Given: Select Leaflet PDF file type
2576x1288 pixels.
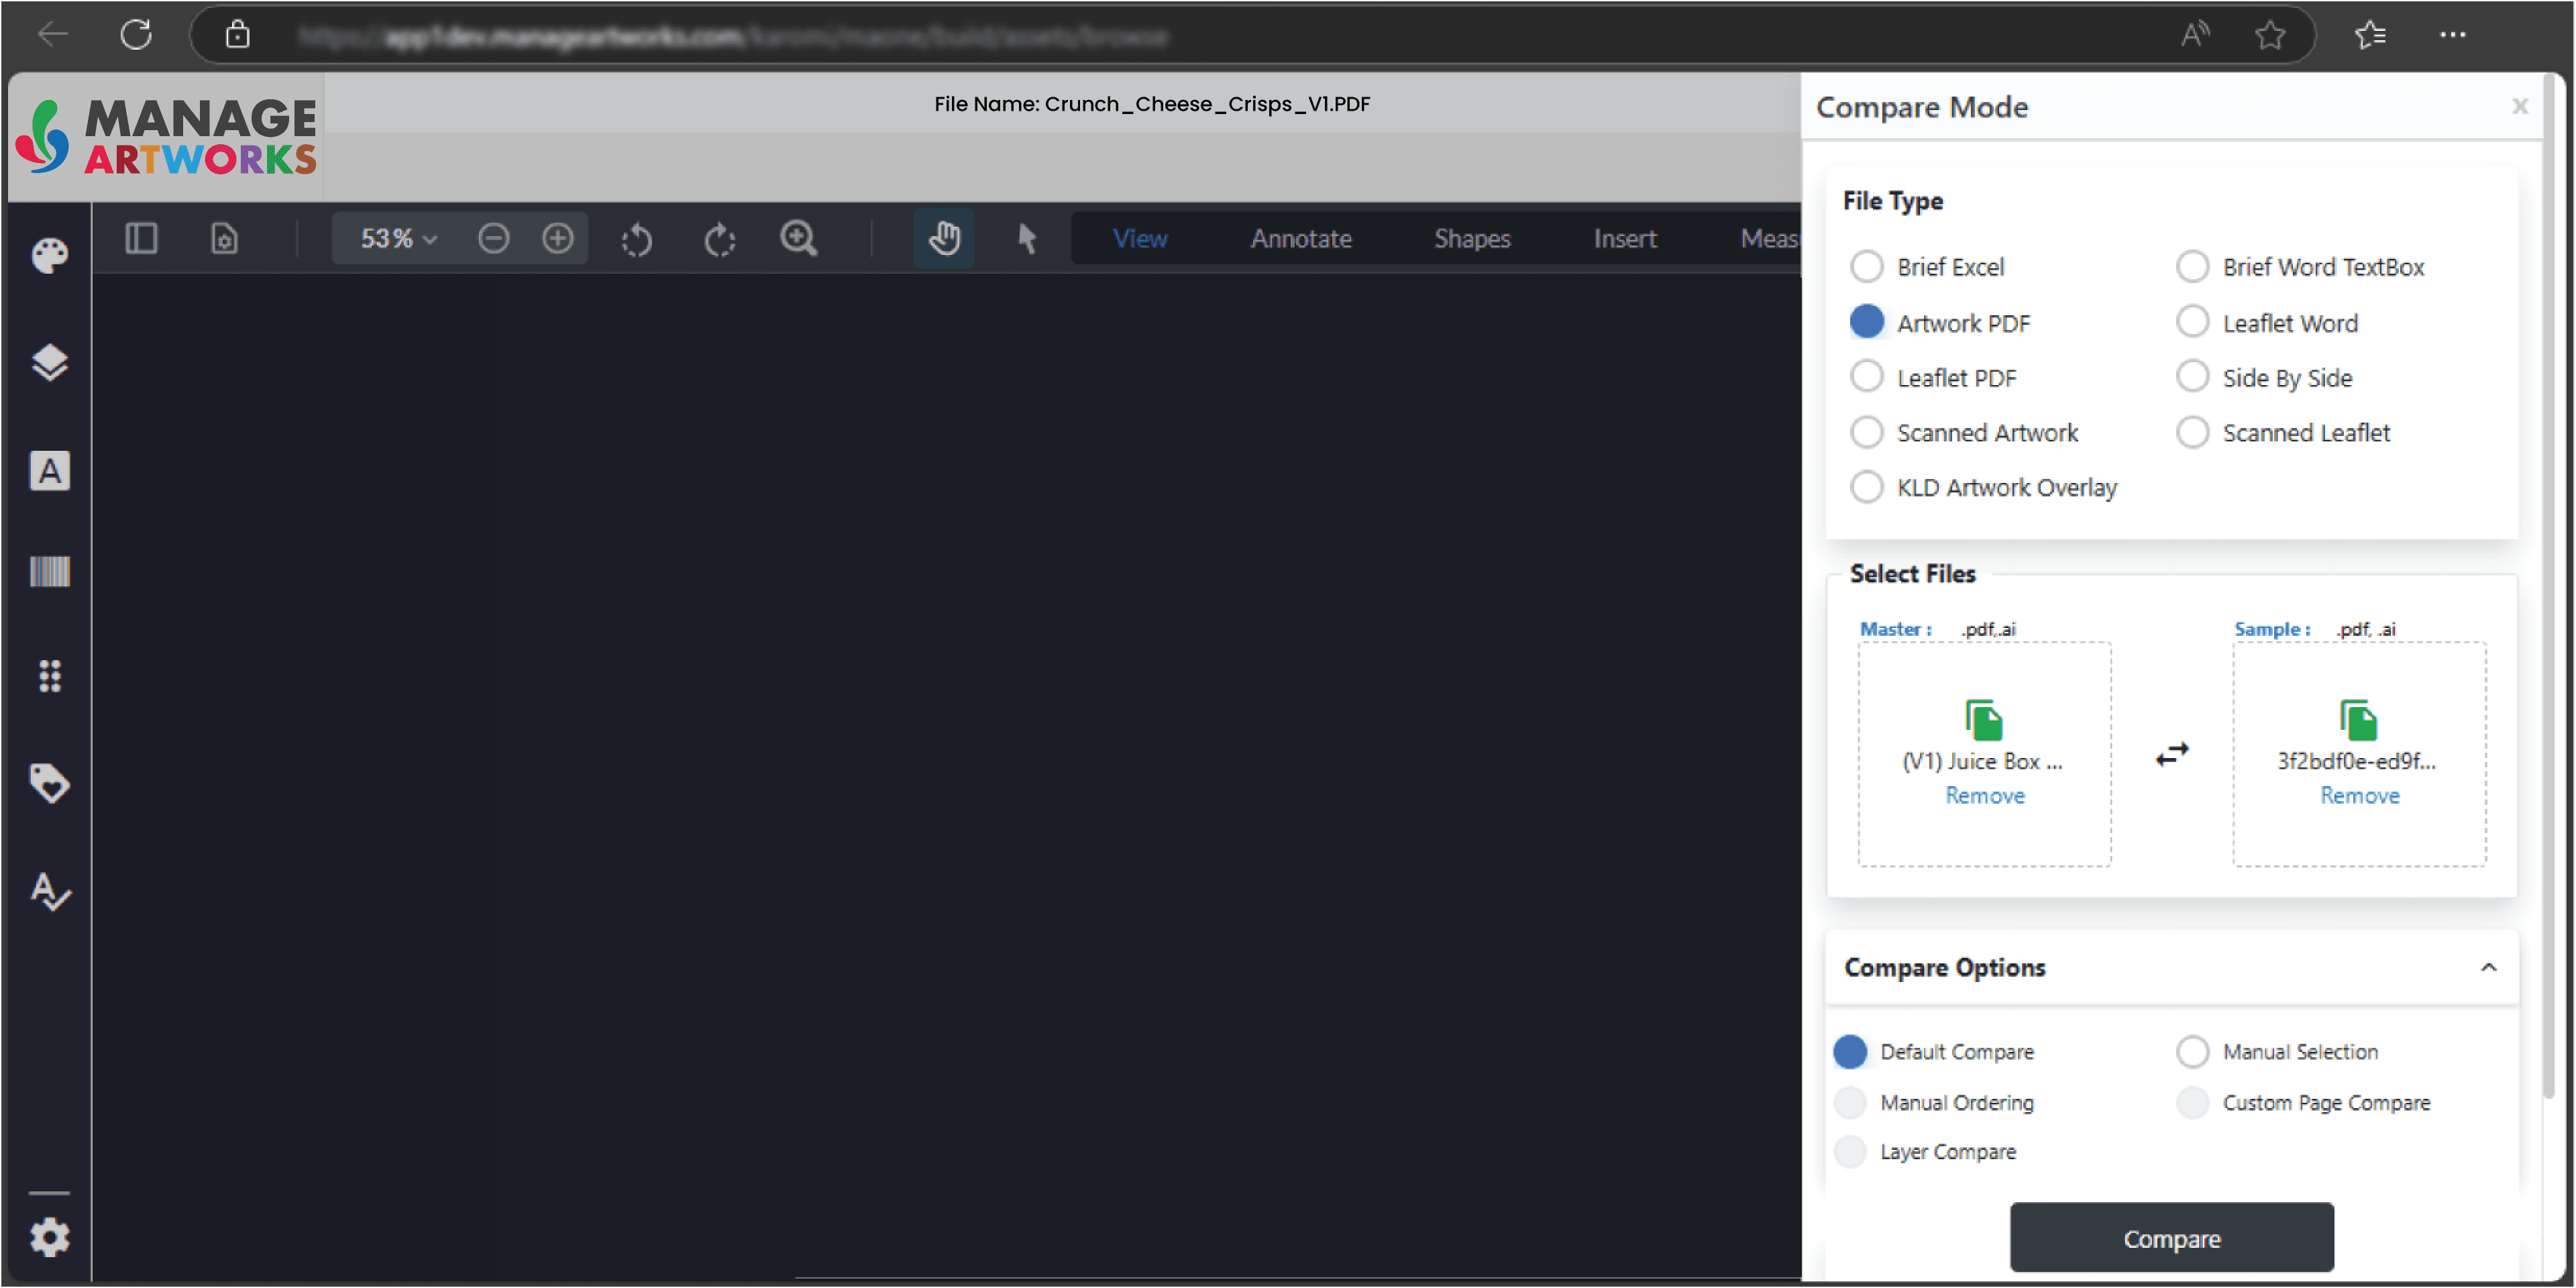Looking at the screenshot, I should [1866, 377].
